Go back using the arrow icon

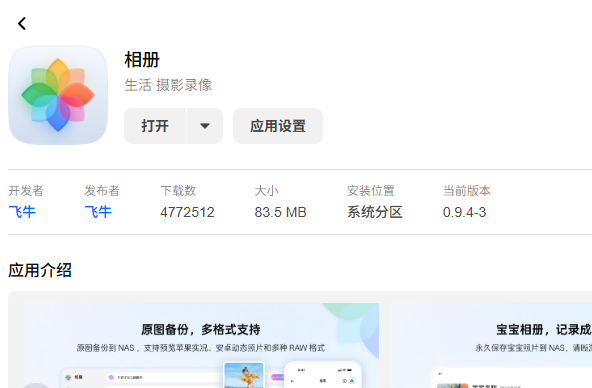[22, 23]
